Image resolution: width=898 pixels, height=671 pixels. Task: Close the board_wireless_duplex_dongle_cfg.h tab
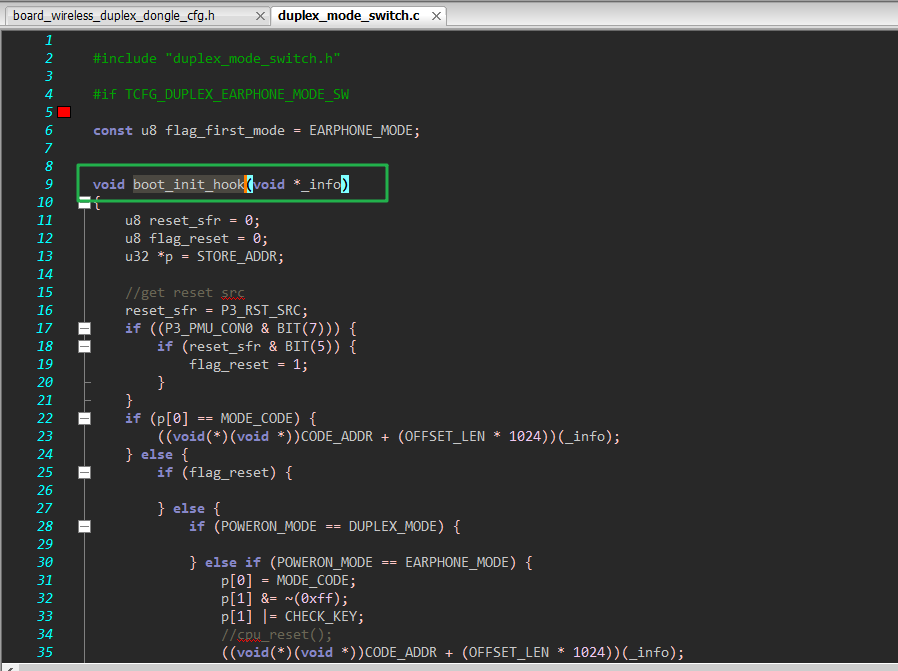(260, 16)
